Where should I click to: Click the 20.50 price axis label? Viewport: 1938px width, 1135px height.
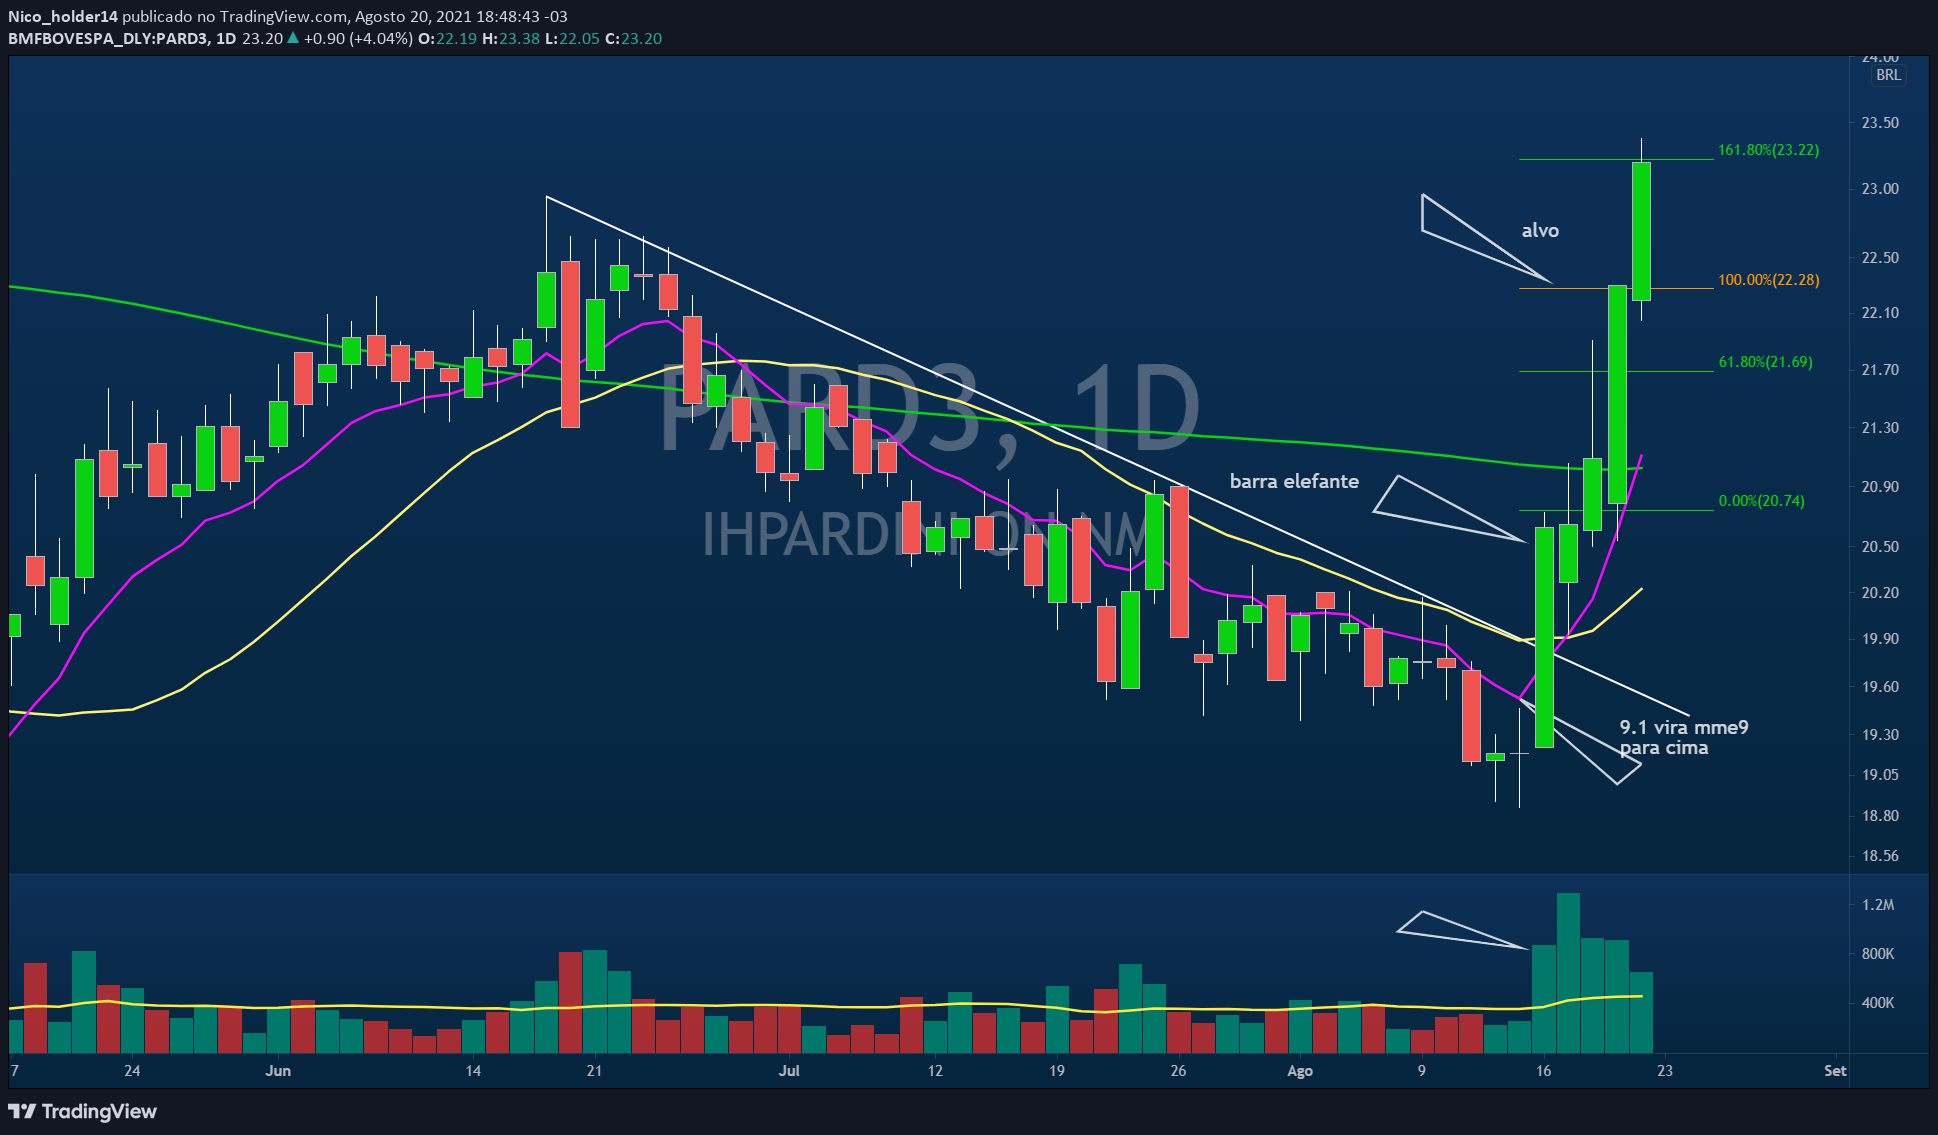tap(1880, 547)
